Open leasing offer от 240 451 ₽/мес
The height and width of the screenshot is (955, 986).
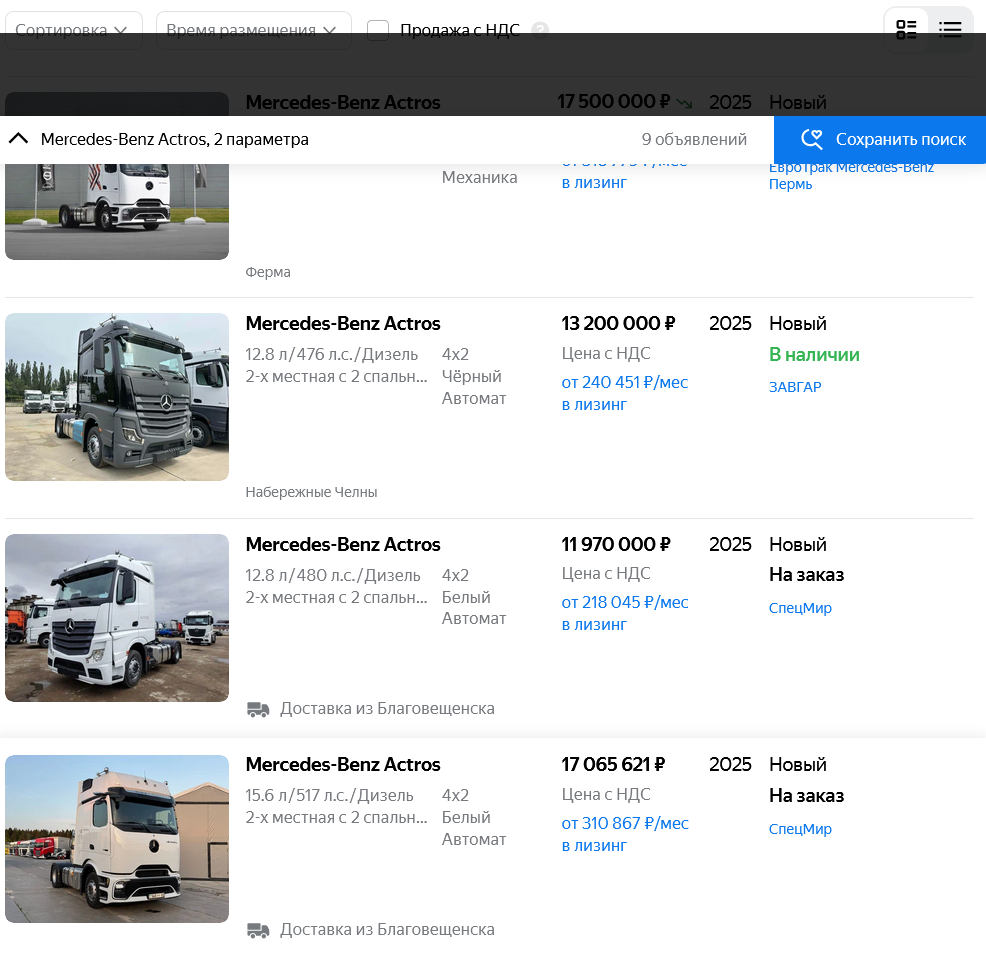(624, 393)
